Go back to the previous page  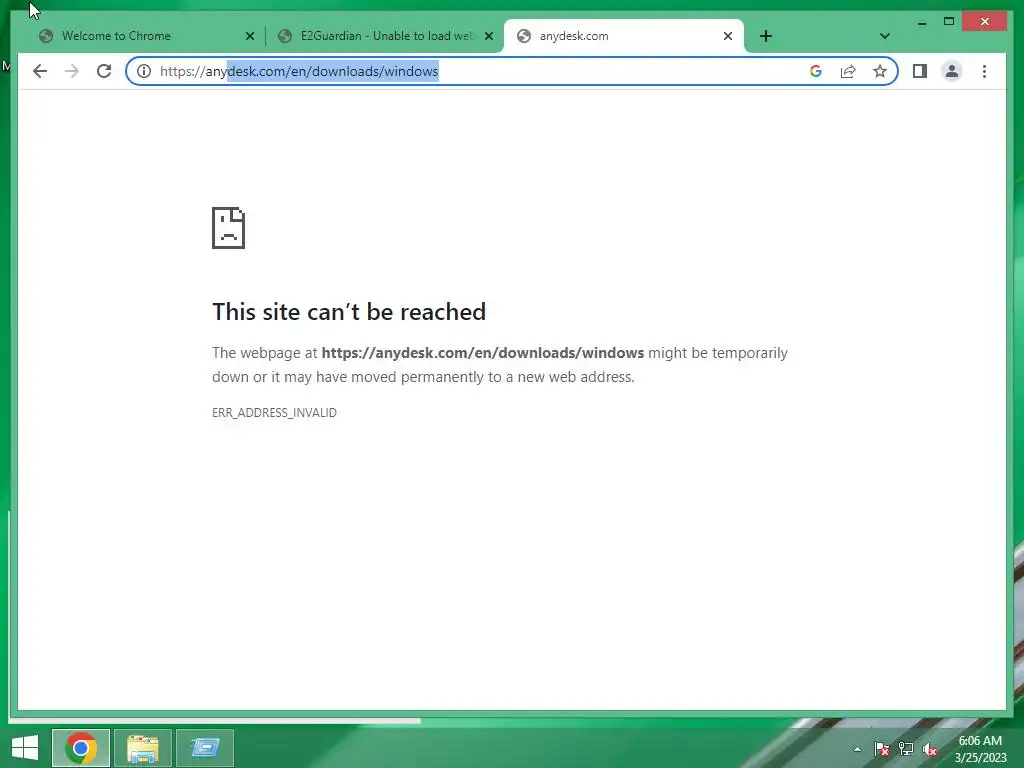pyautogui.click(x=40, y=71)
